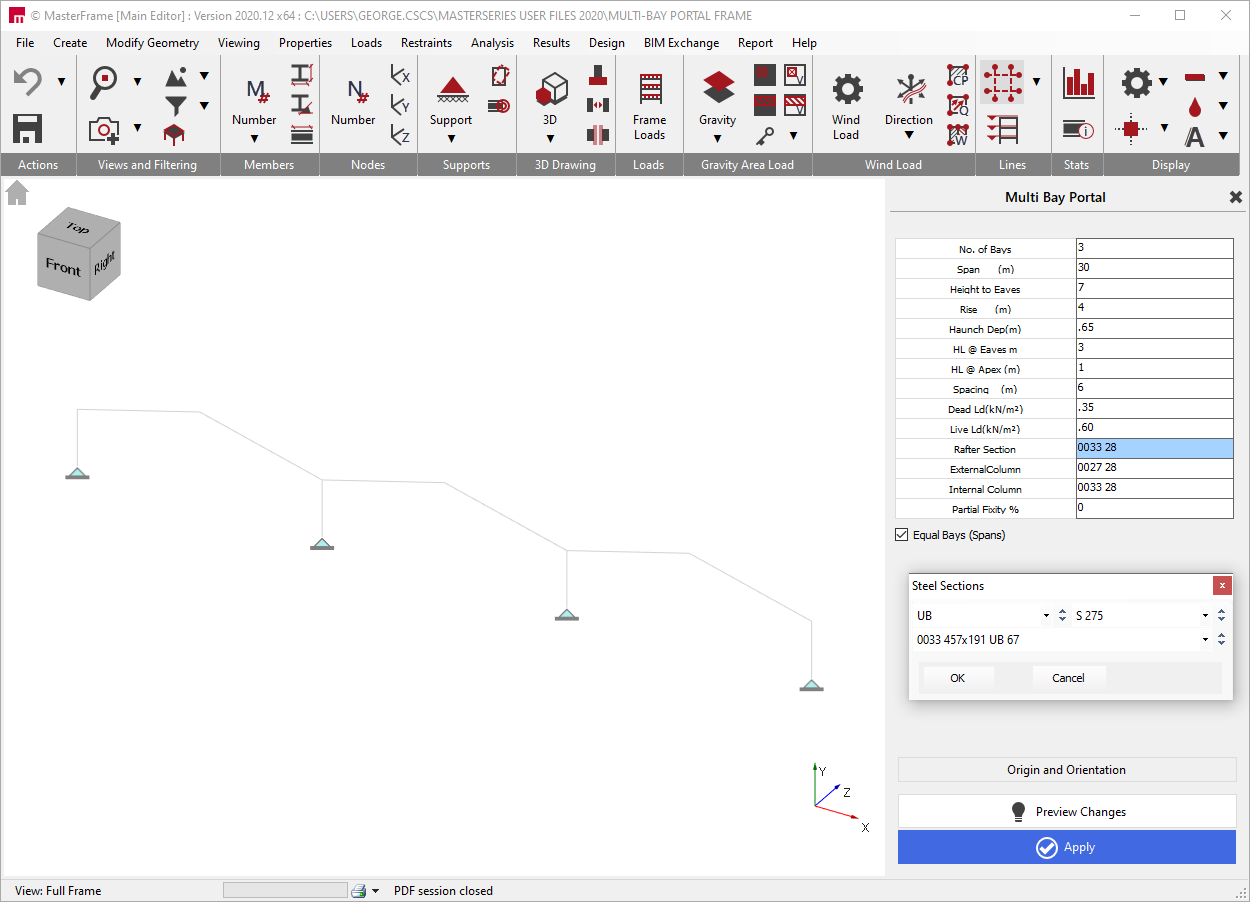The width and height of the screenshot is (1250, 902).
Task: Open the Analysis menu
Action: coord(492,43)
